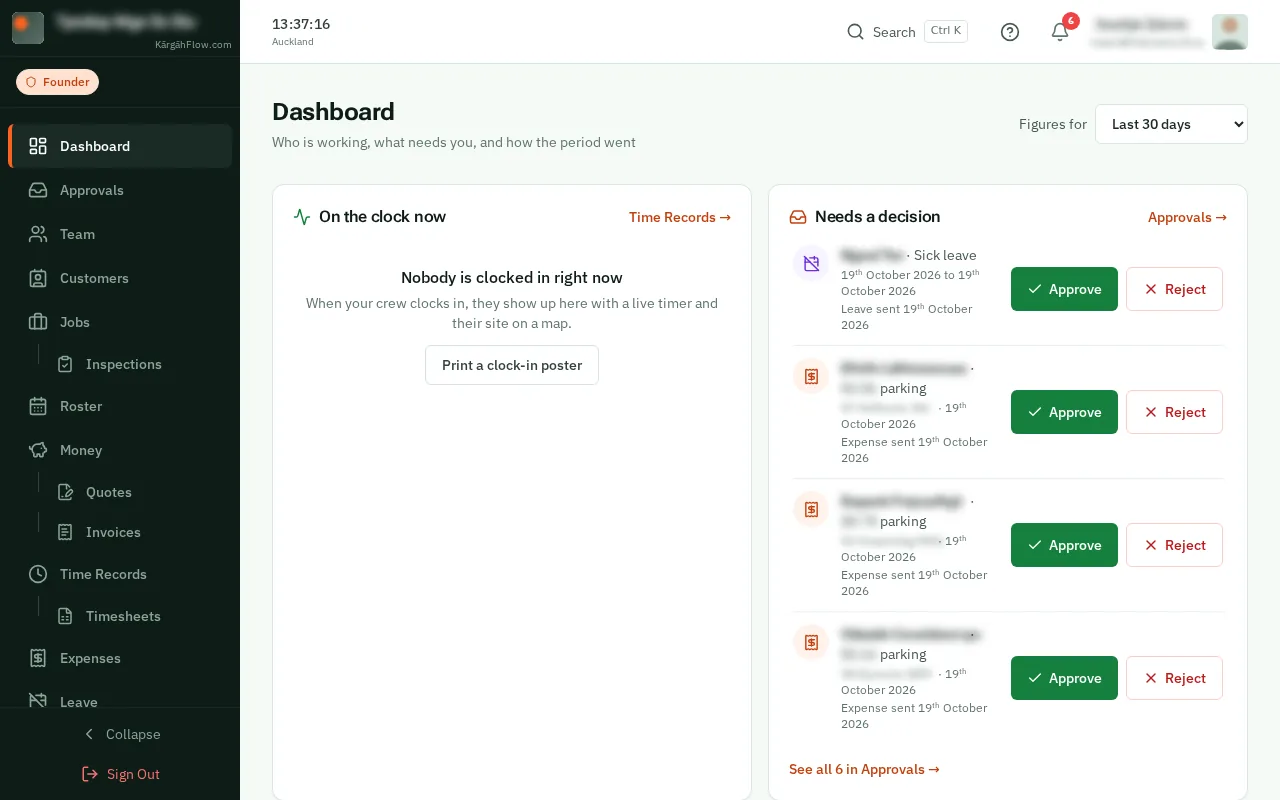Viewport: 1280px width, 800px height.
Task: Click the search magnifier icon
Action: pos(855,32)
